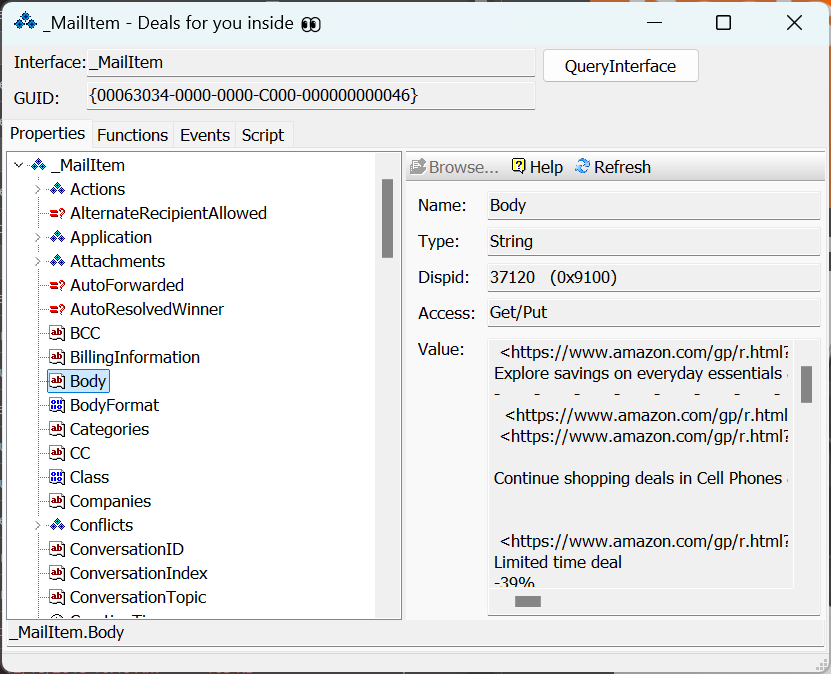Click the Class enum icon
The image size is (831, 674).
pyautogui.click(x=57, y=477)
